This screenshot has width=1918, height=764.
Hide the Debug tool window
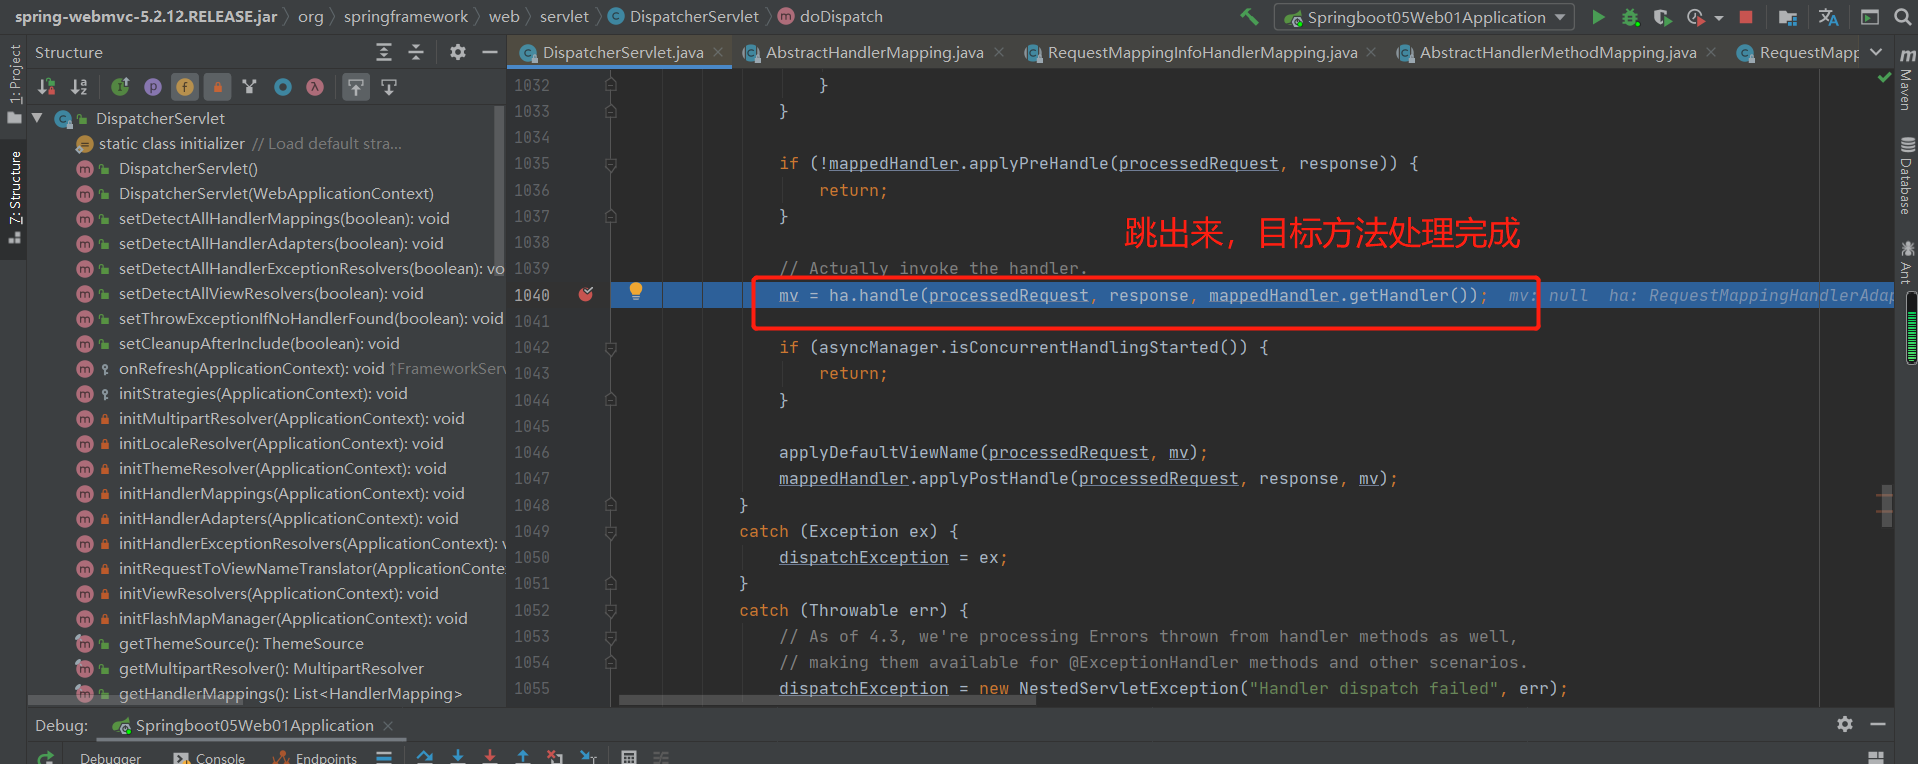click(1878, 724)
